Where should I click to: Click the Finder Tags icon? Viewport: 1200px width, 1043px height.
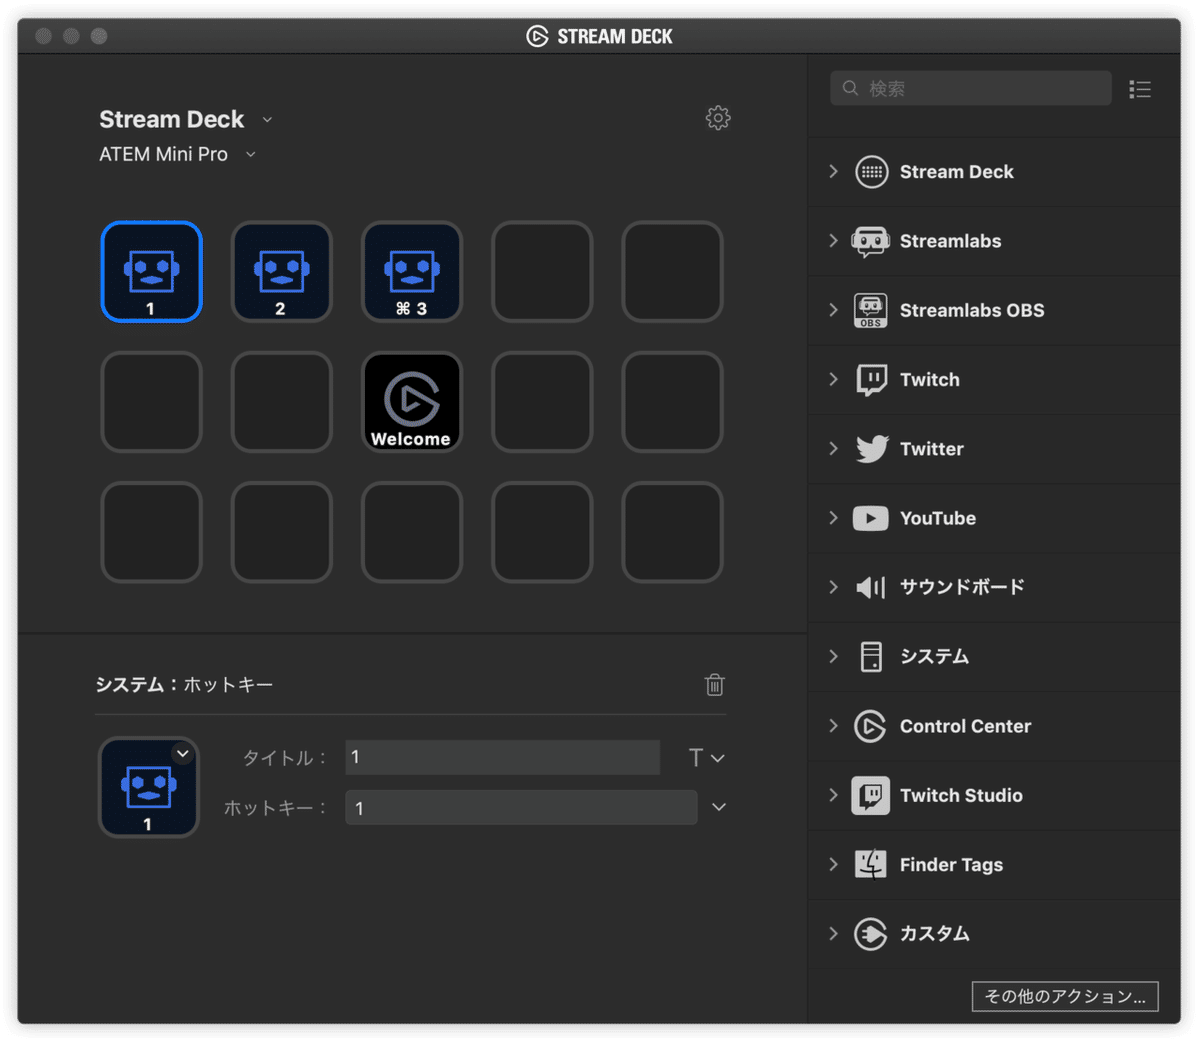tap(870, 865)
